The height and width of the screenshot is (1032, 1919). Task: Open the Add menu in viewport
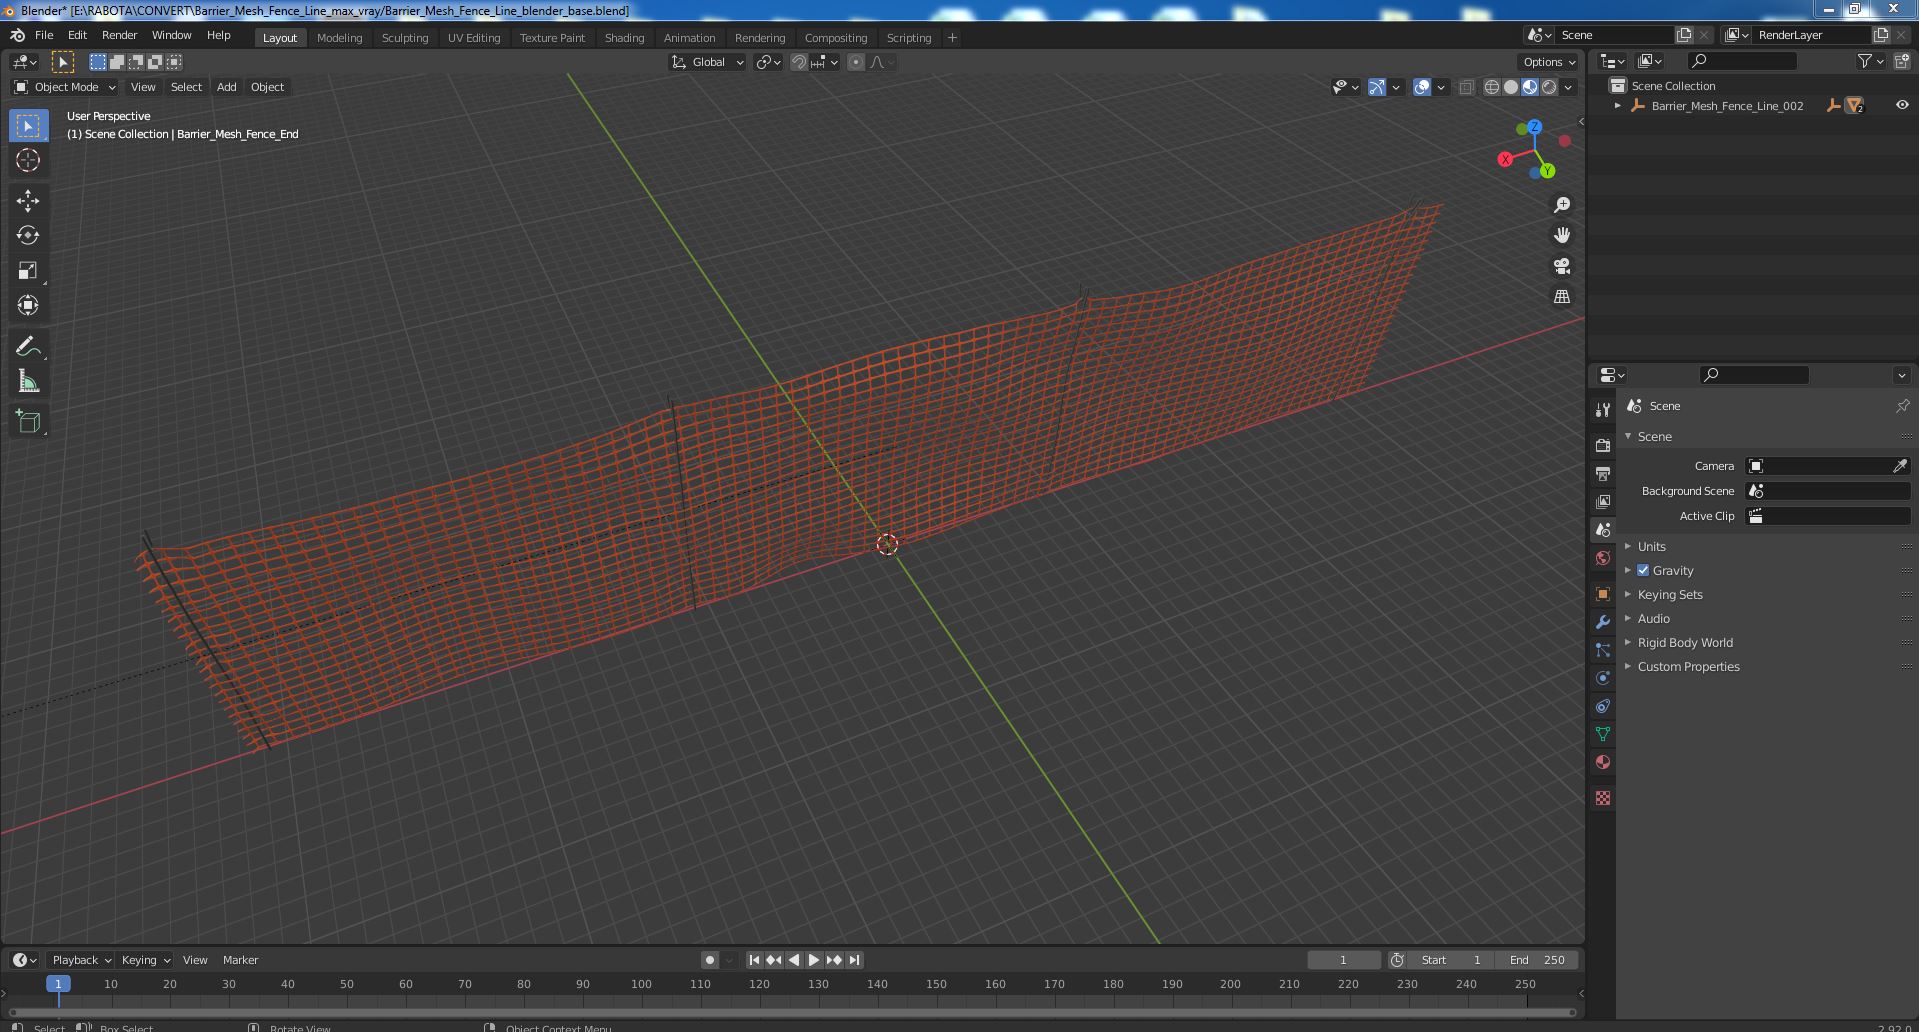227,87
